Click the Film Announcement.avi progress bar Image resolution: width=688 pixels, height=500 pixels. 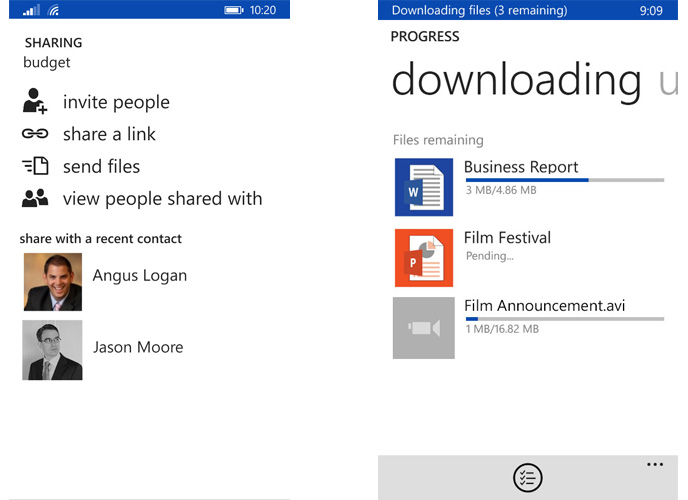click(x=564, y=319)
